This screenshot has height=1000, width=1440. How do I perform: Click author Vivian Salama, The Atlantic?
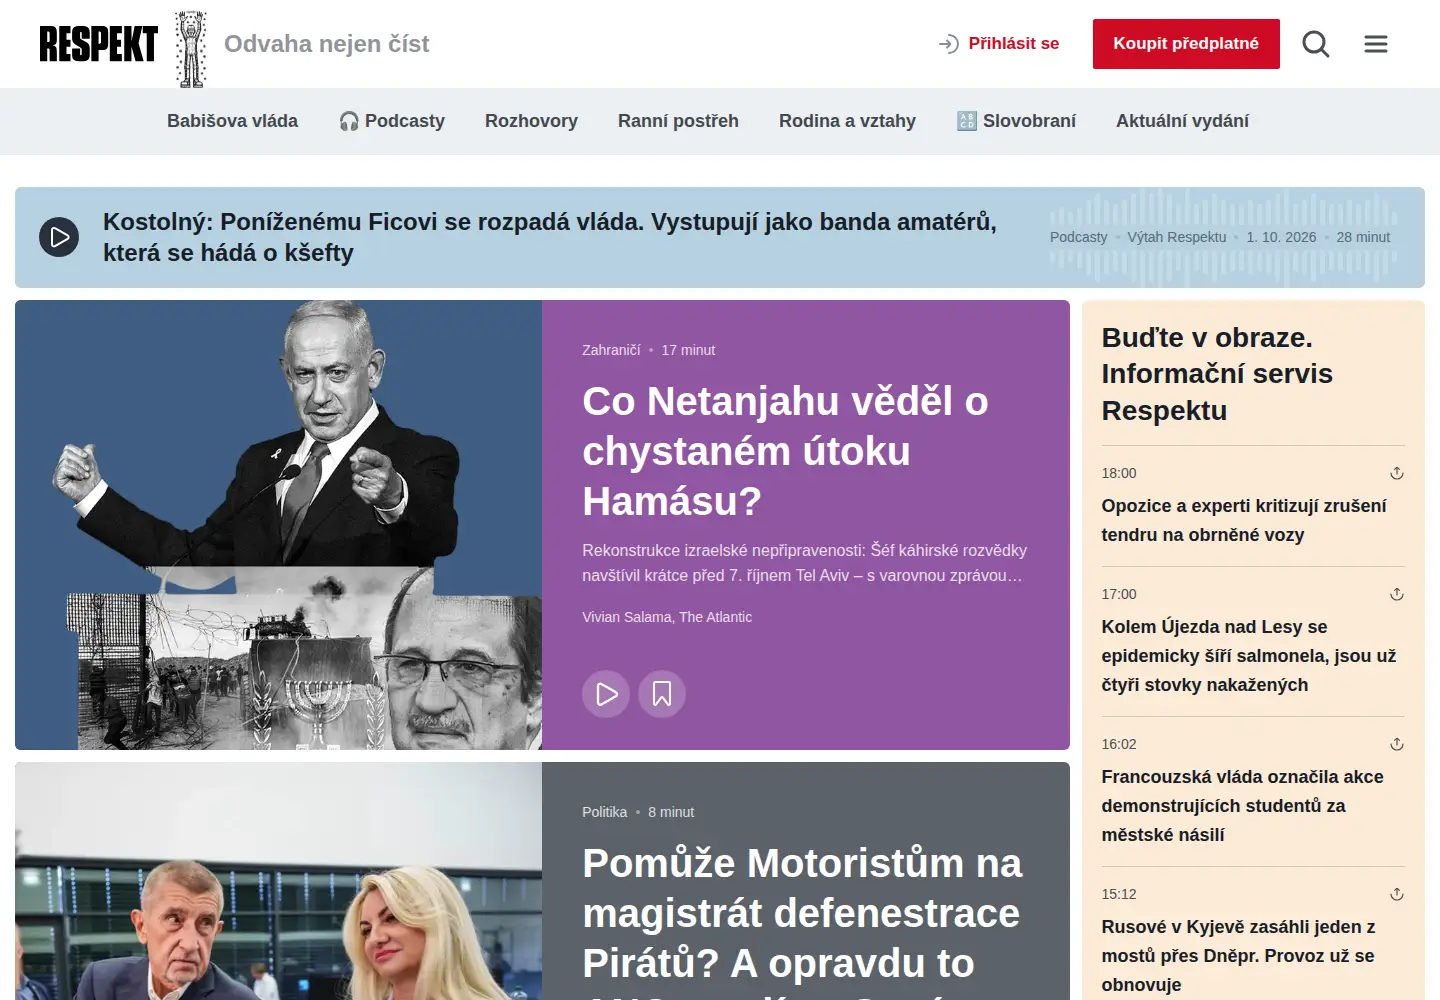pyautogui.click(x=667, y=617)
